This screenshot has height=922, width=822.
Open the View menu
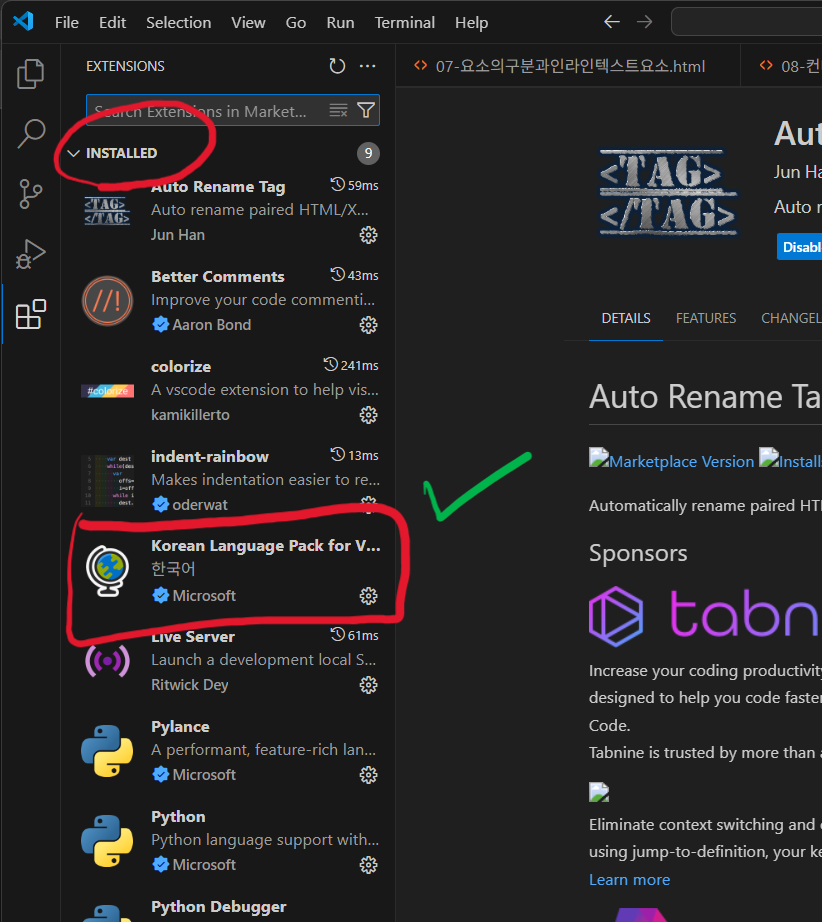(x=248, y=22)
